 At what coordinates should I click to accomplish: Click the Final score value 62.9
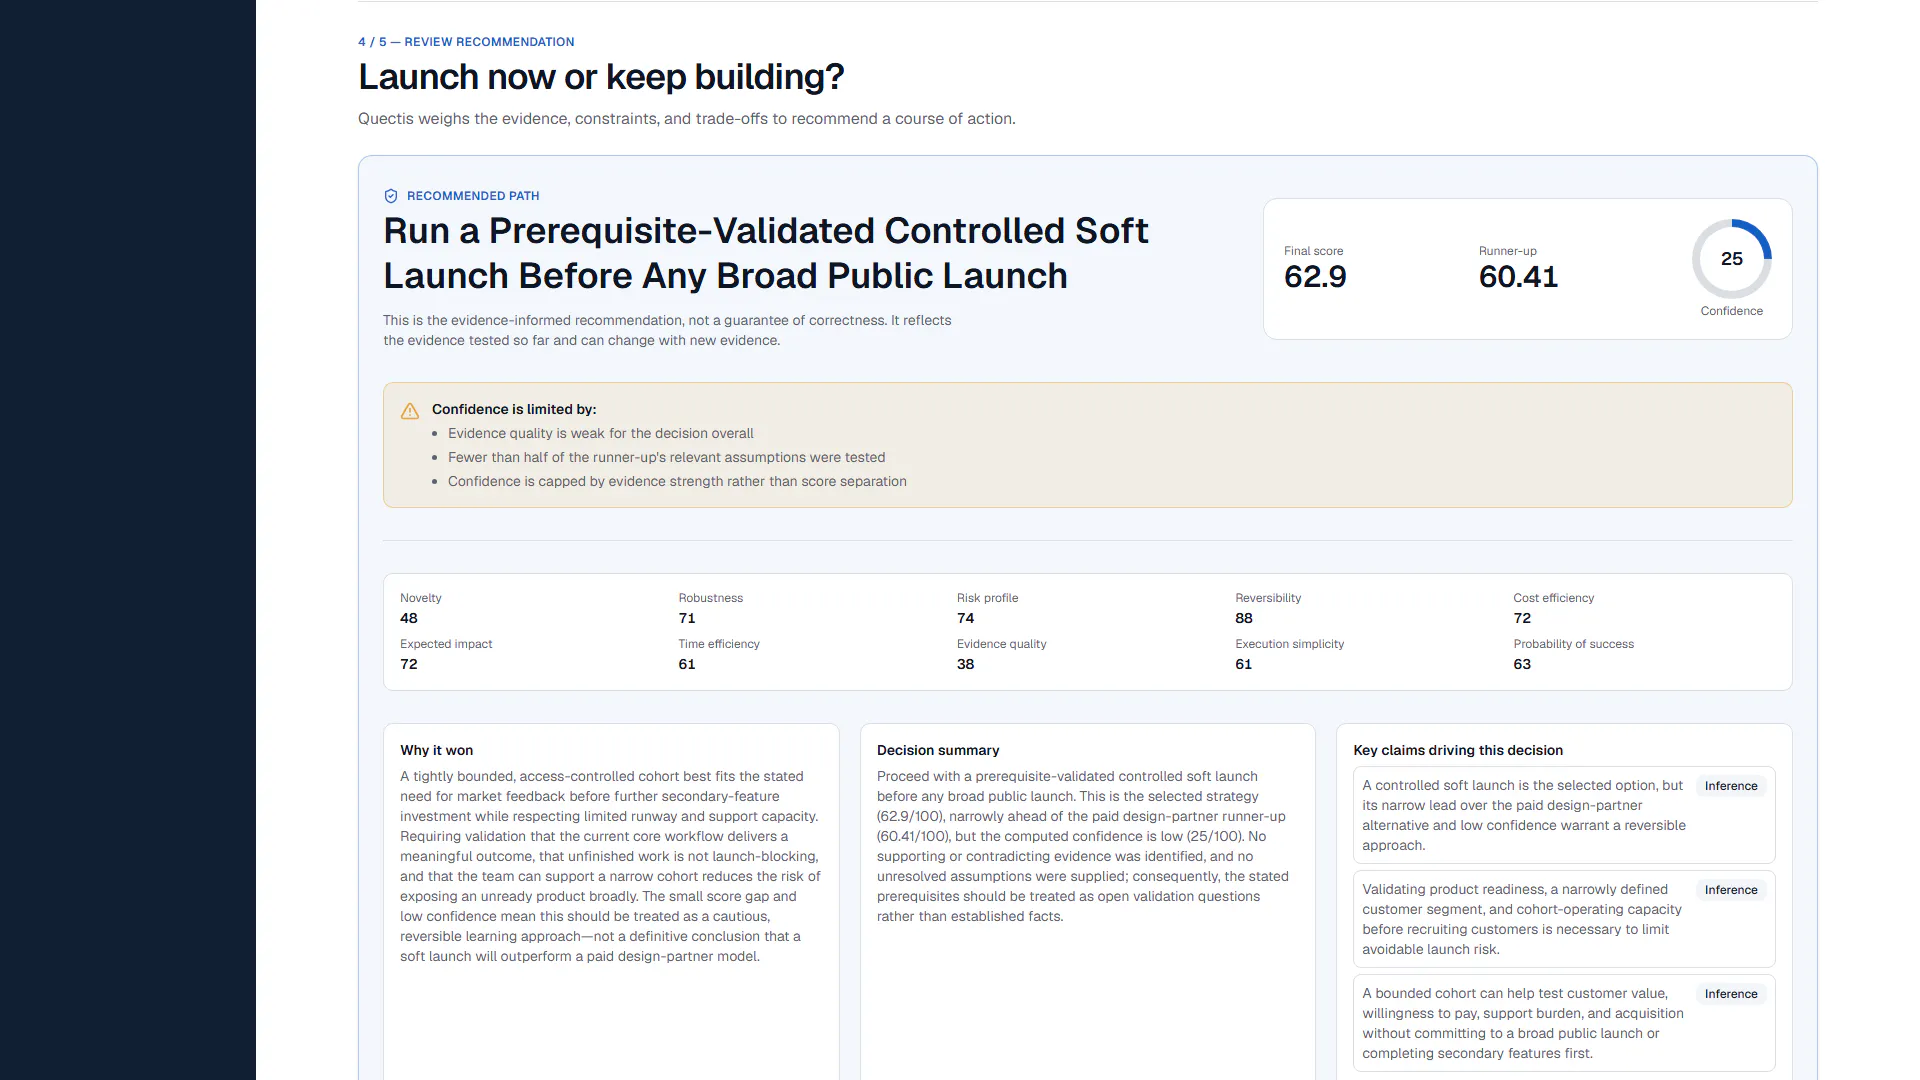pyautogui.click(x=1315, y=277)
